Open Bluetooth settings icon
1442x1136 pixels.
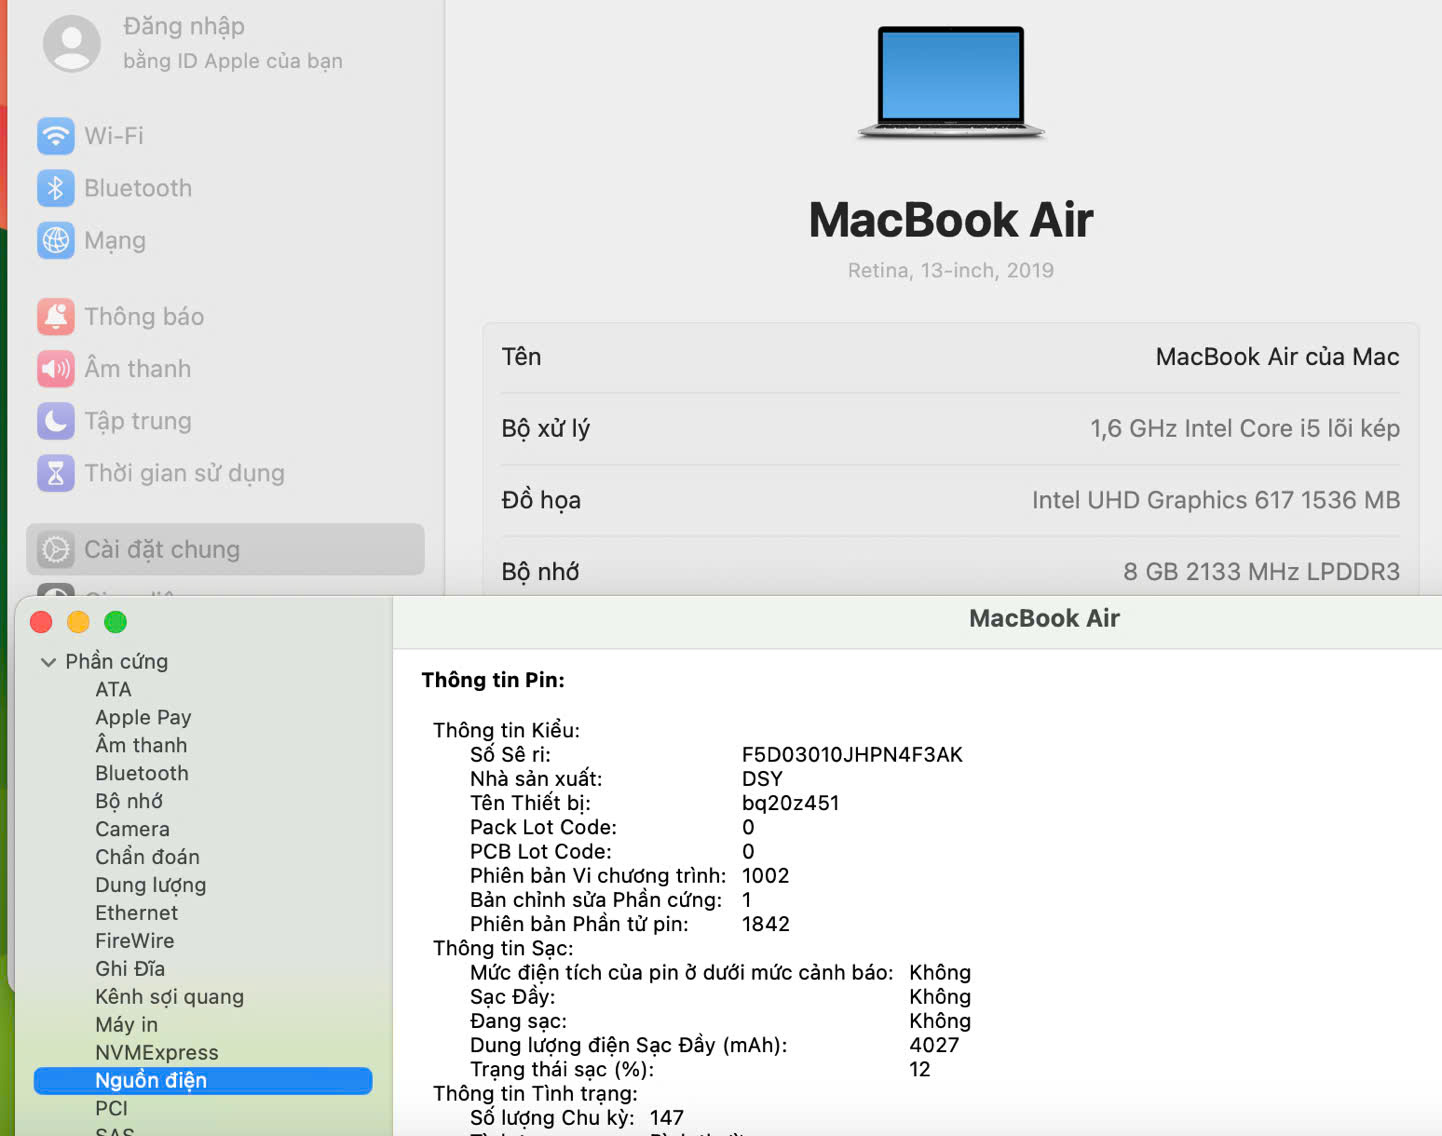(x=56, y=188)
